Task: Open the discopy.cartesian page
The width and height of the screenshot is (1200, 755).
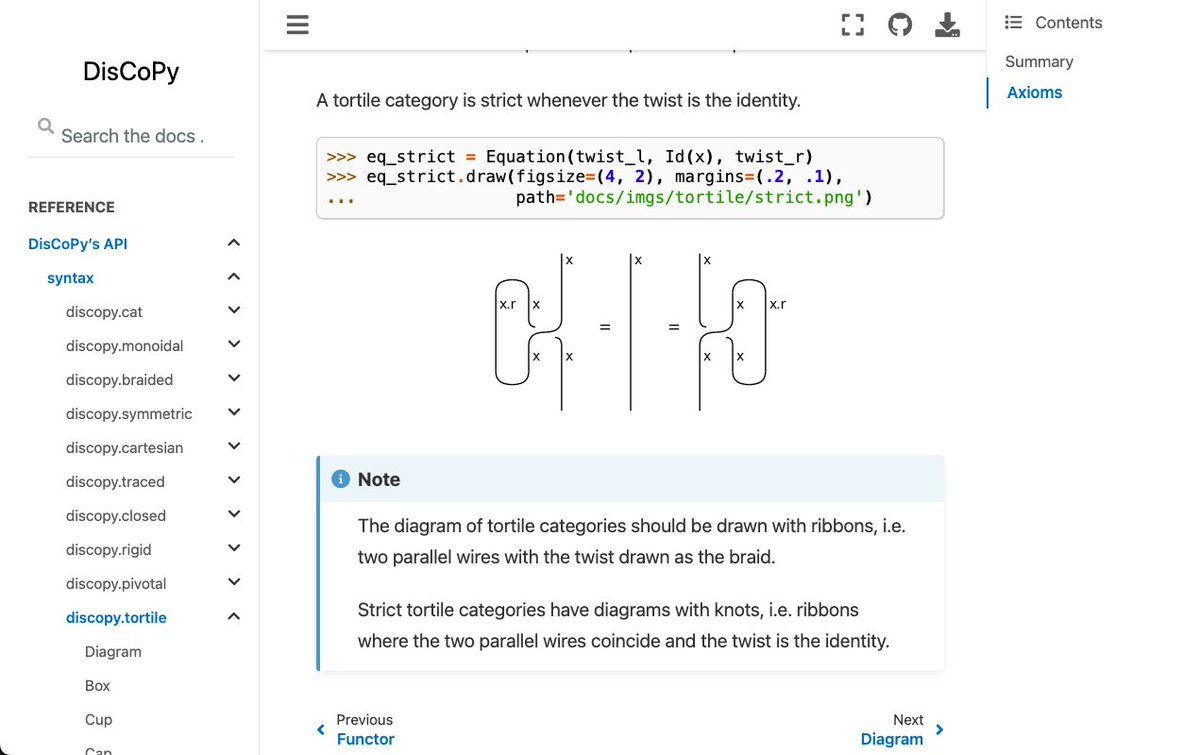Action: [125, 448]
